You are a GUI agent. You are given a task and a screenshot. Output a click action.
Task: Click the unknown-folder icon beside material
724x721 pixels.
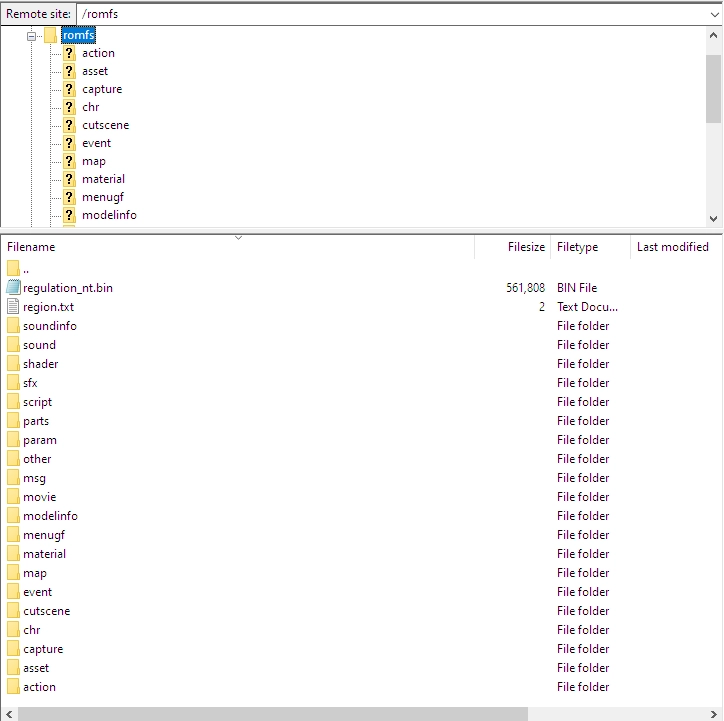point(69,180)
